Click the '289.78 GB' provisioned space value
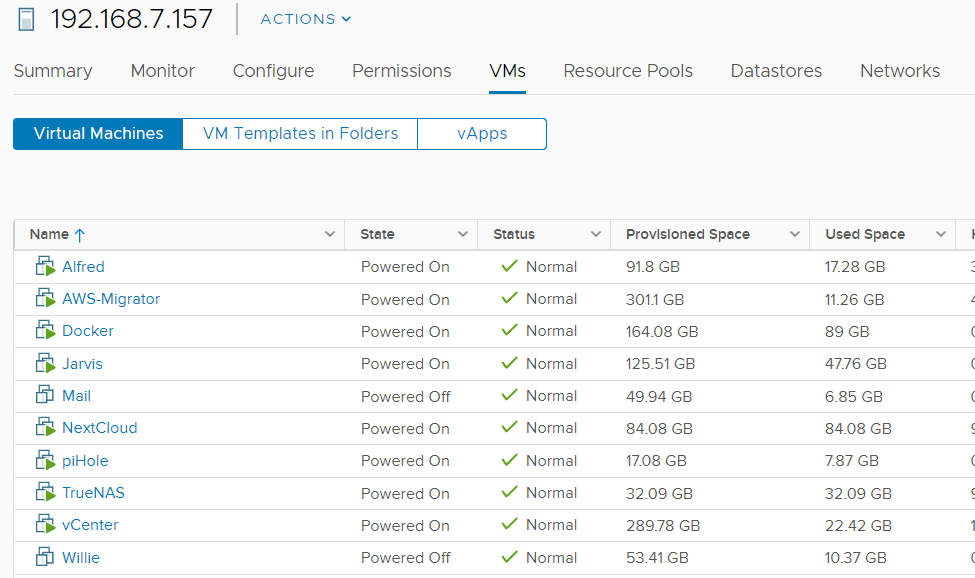 pyautogui.click(x=663, y=526)
